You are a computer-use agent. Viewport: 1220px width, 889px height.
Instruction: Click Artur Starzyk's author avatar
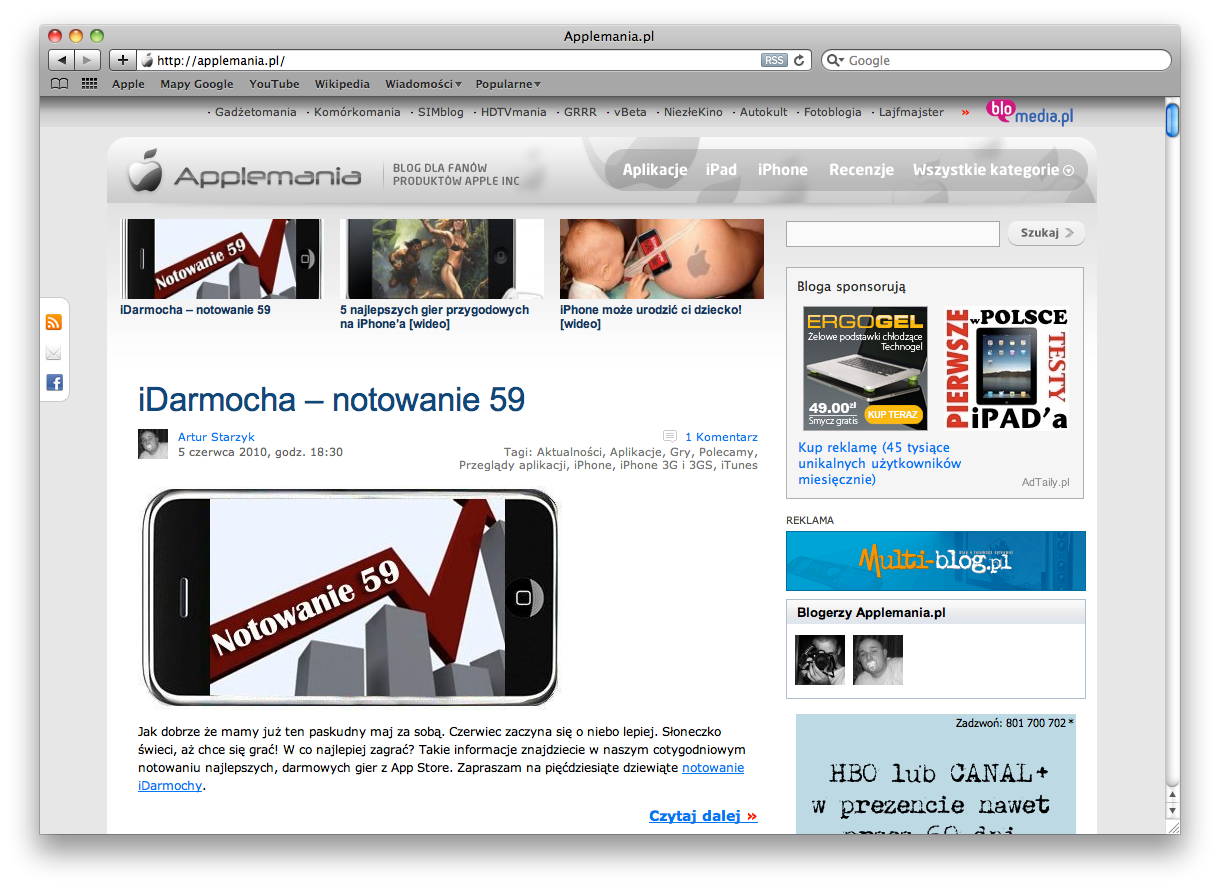[153, 444]
